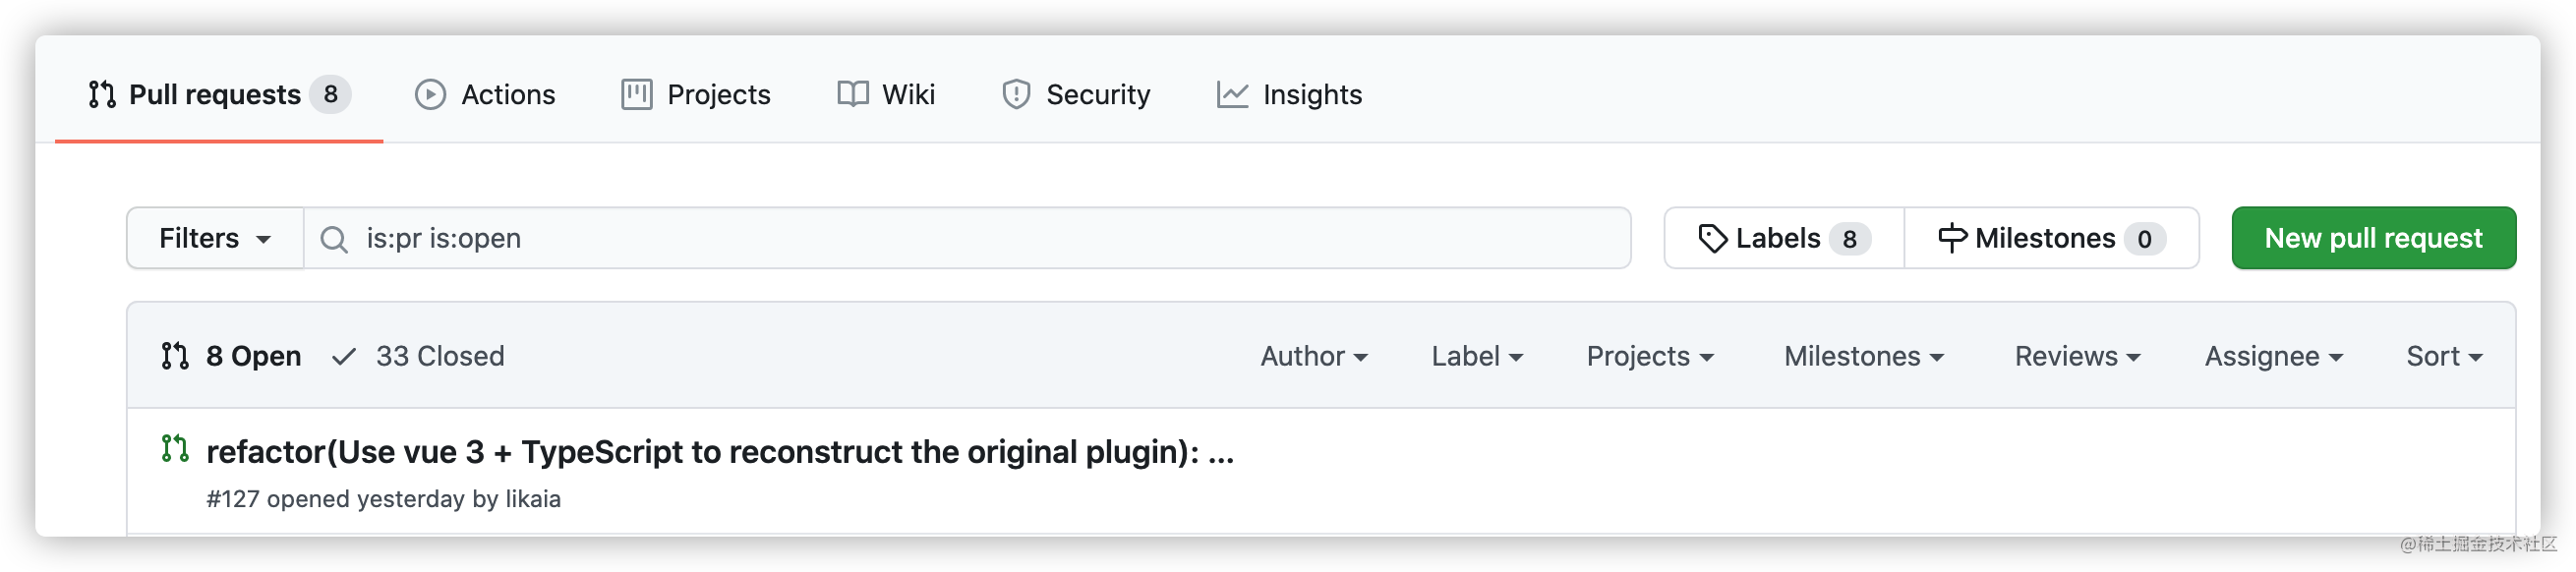
Task: Focus the is:pr is:open search field
Action: pyautogui.click(x=967, y=239)
